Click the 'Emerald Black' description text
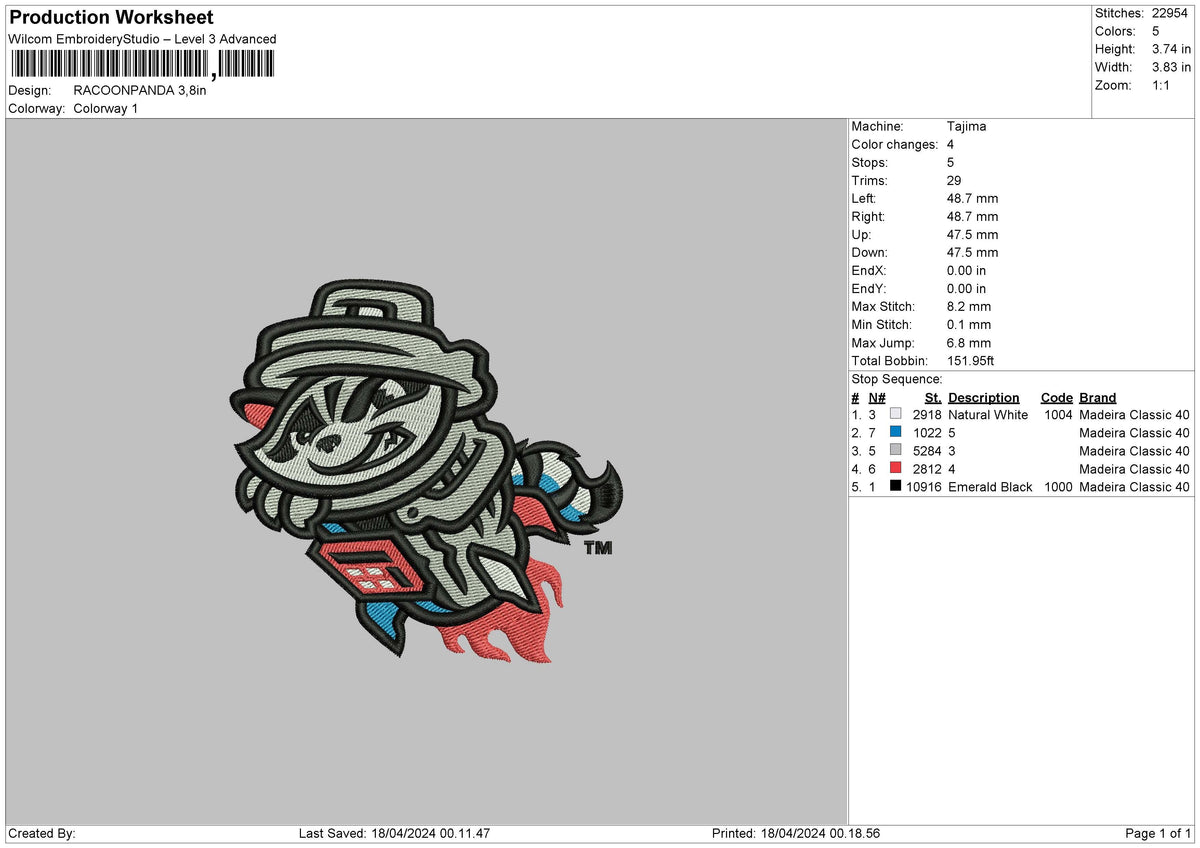Viewport: 1200px width, 848px height. (x=990, y=486)
